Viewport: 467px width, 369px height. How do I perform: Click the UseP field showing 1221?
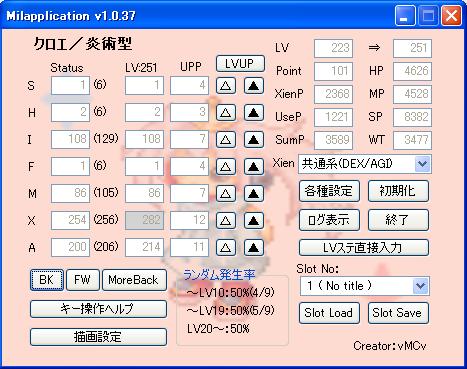coord(333,117)
